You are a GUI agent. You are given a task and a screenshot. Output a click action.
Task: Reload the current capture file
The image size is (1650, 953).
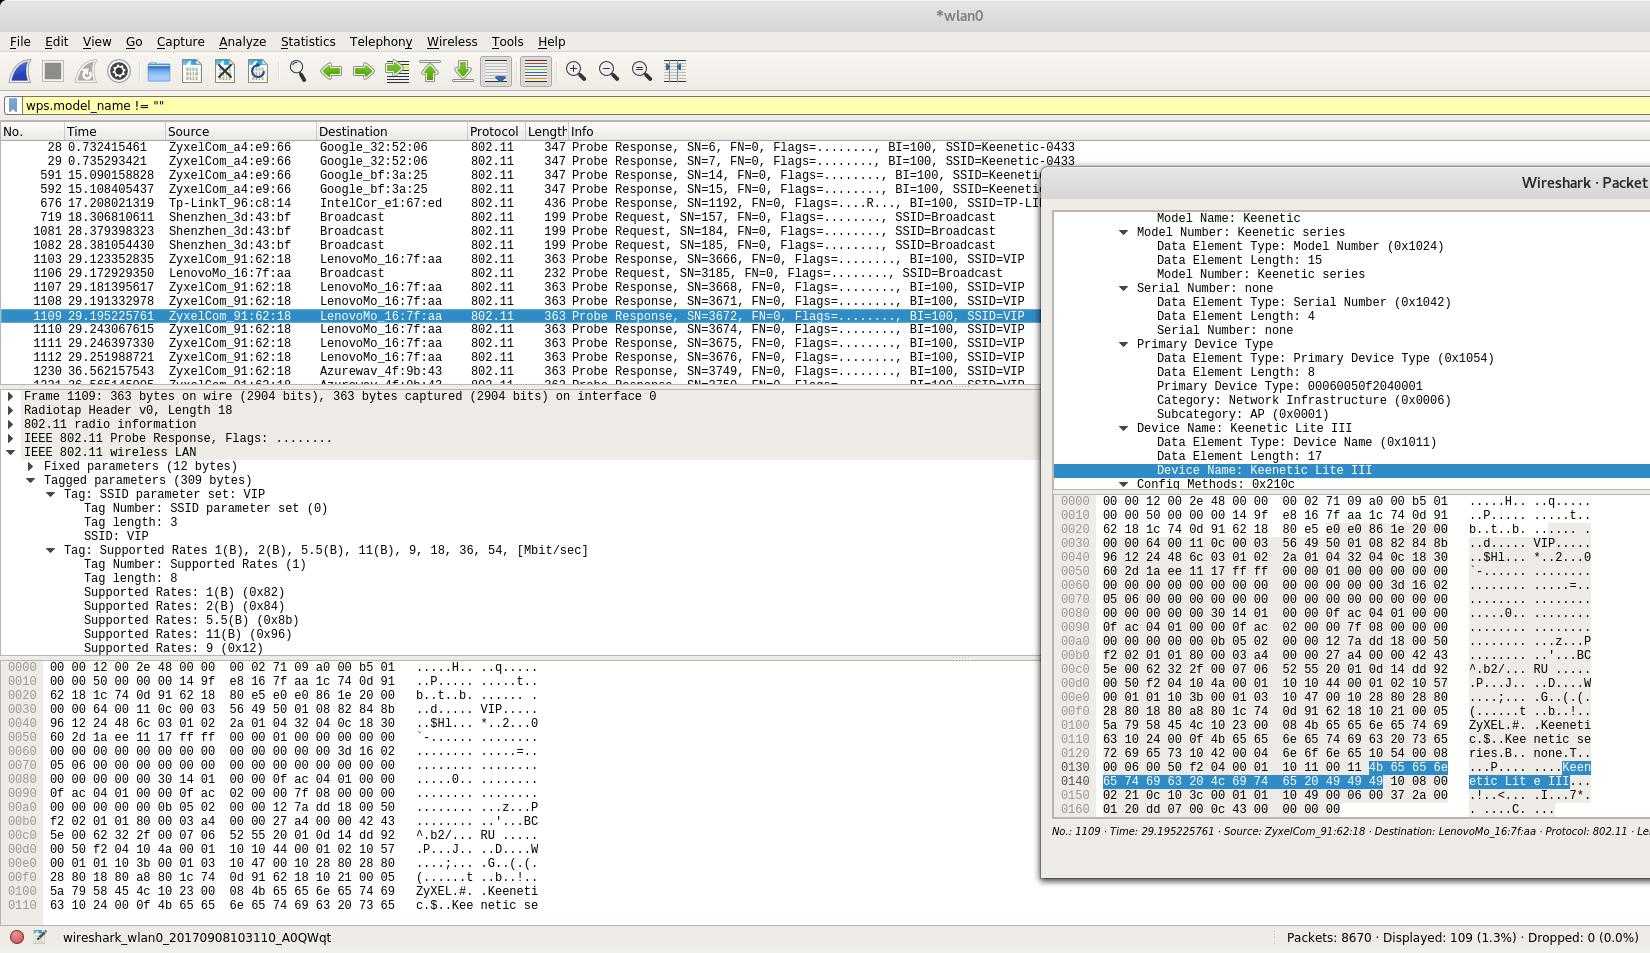258,71
